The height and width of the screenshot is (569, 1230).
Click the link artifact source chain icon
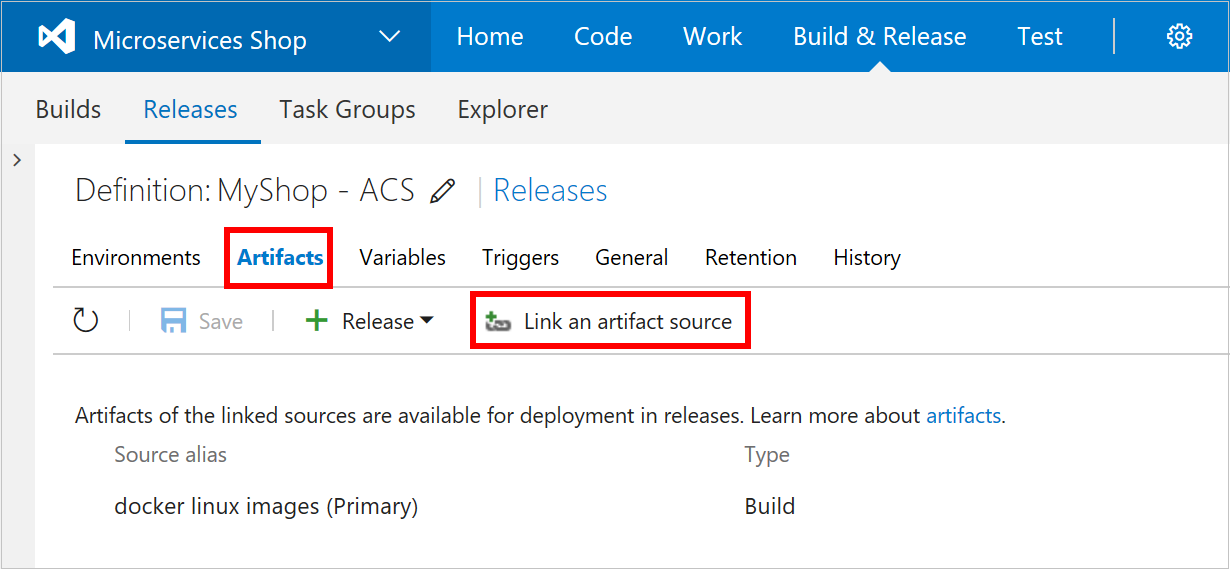[498, 322]
